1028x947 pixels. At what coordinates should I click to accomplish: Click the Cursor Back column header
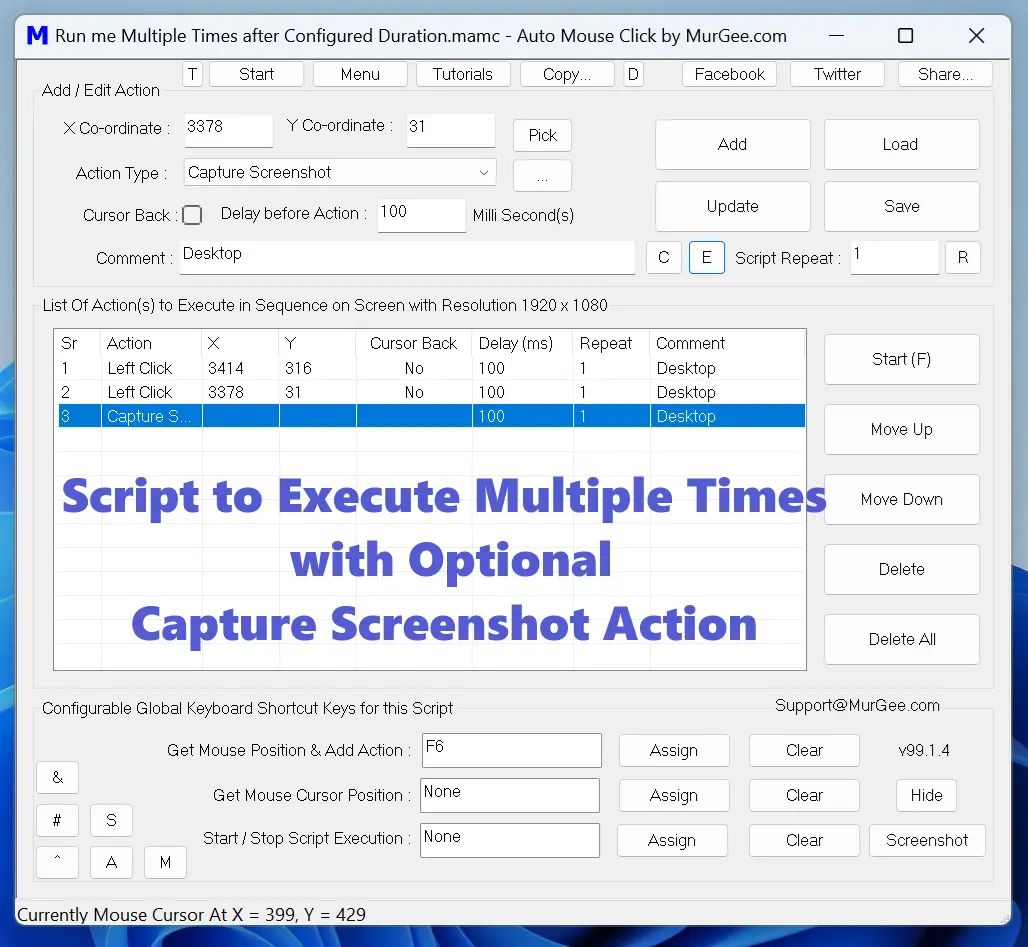(x=414, y=343)
